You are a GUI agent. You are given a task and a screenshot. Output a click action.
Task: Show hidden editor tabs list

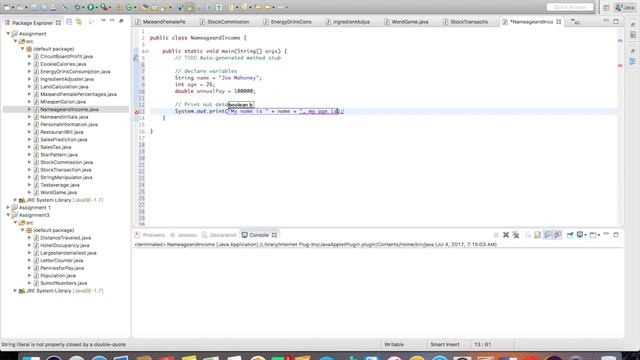tap(575, 22)
